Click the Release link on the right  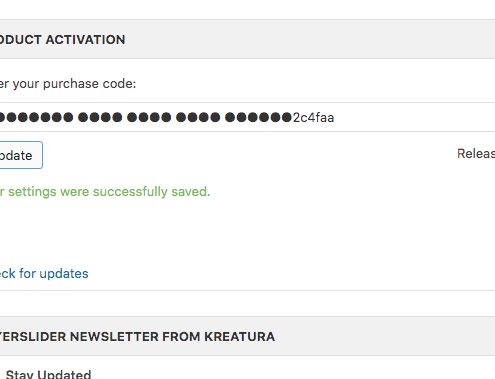(x=476, y=154)
